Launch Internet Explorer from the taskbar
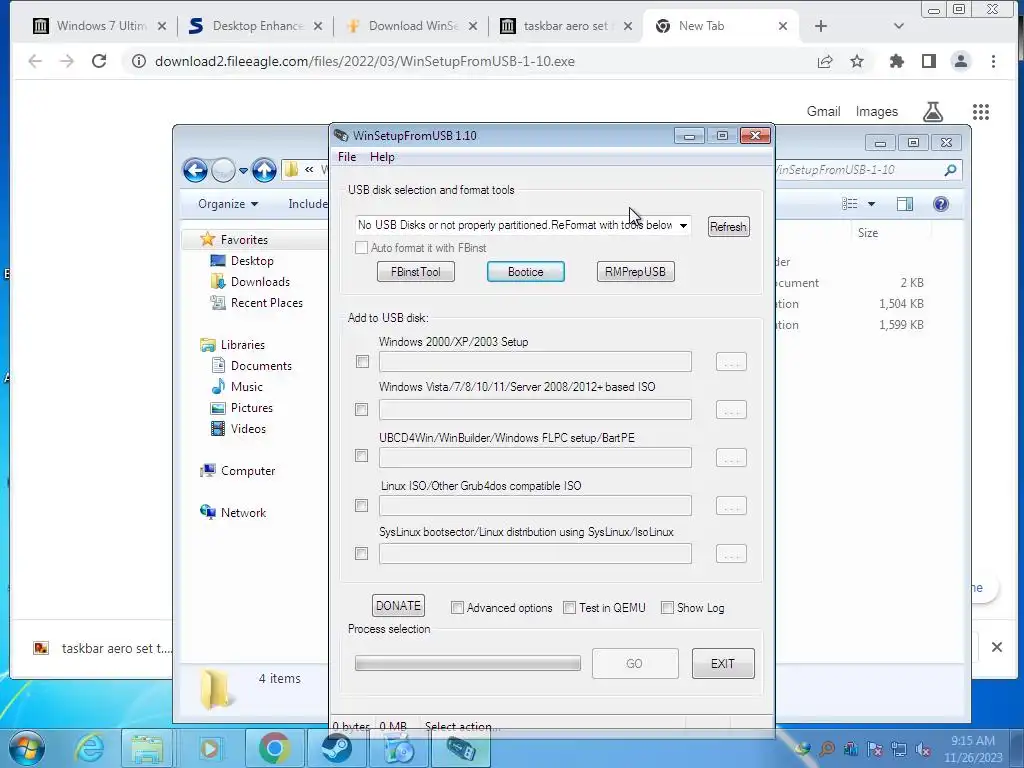This screenshot has width=1024, height=768. pyautogui.click(x=89, y=748)
